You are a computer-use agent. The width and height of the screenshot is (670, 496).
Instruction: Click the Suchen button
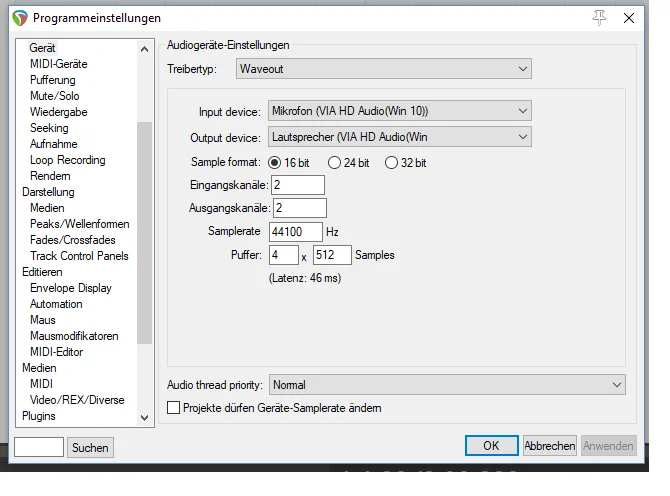click(x=90, y=448)
